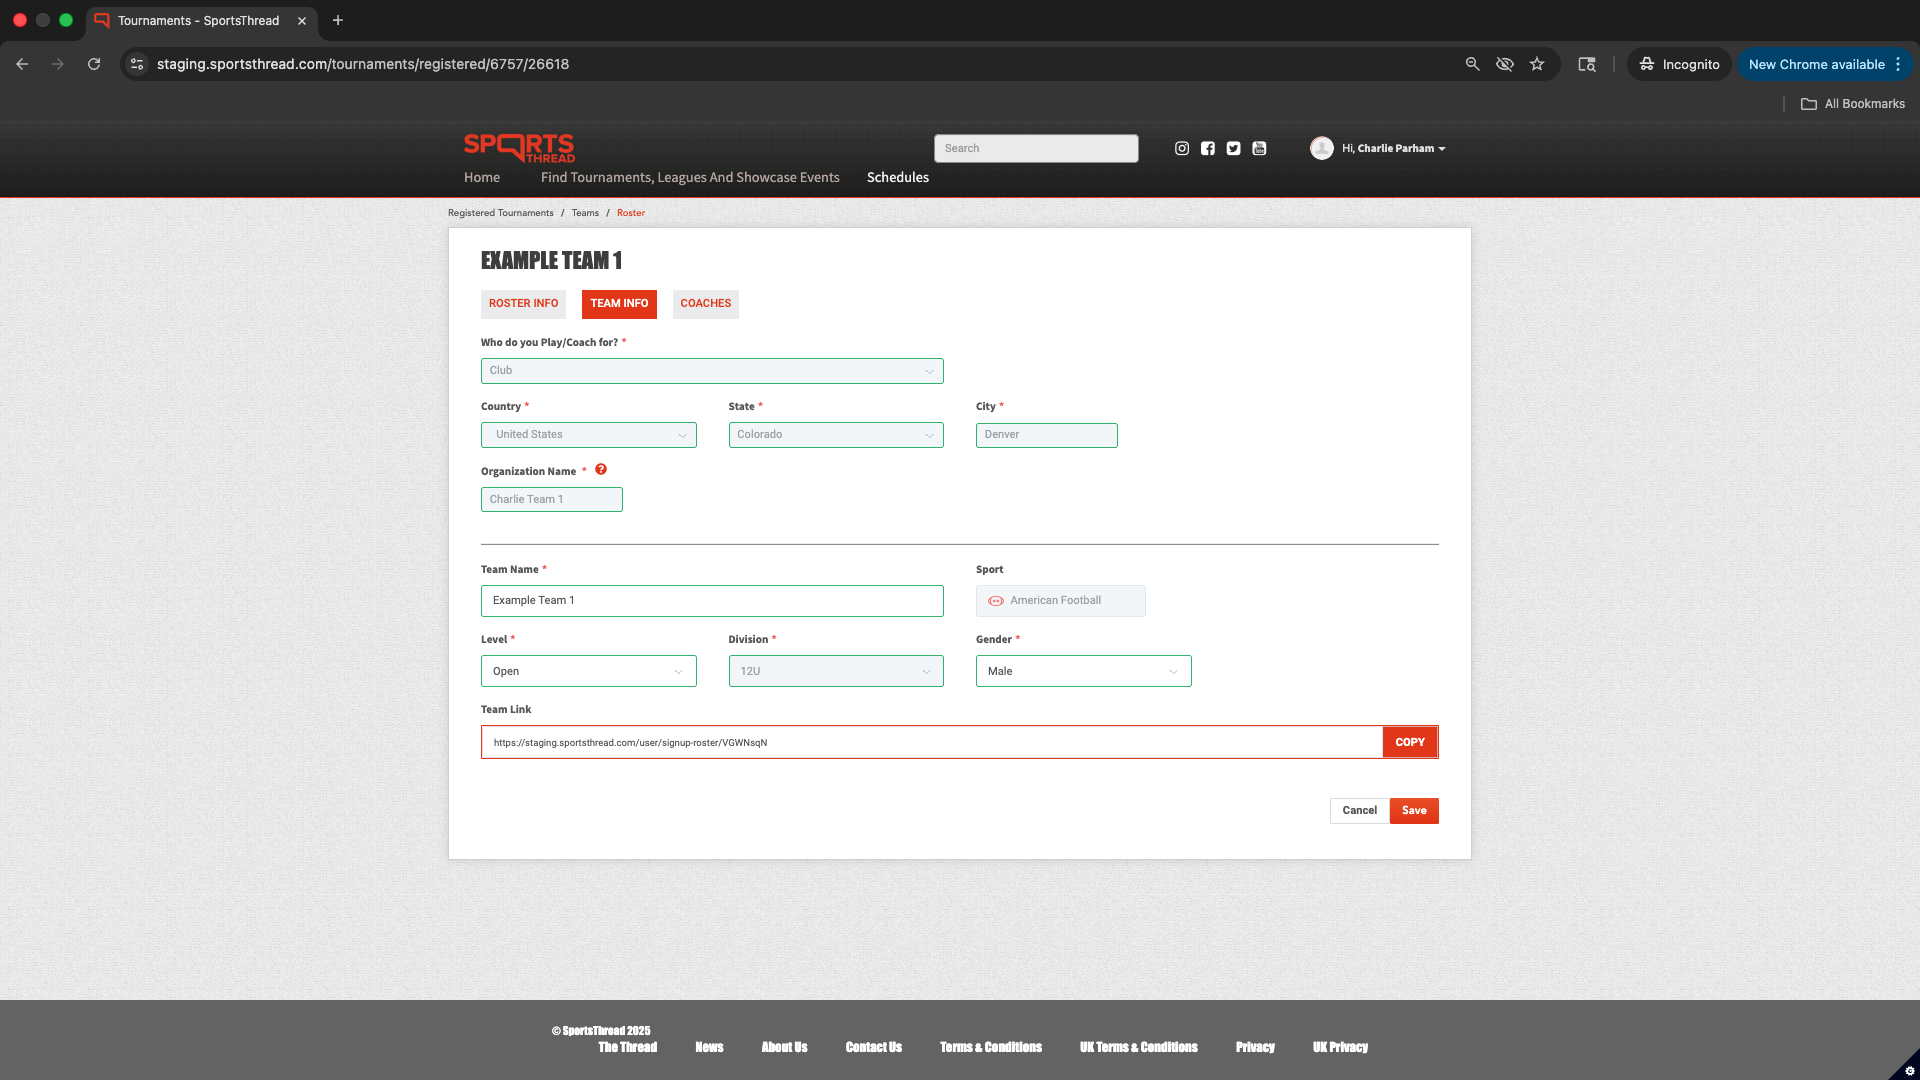Open the Instagram social icon
Viewport: 1920px width, 1080px height.
pyautogui.click(x=1182, y=148)
